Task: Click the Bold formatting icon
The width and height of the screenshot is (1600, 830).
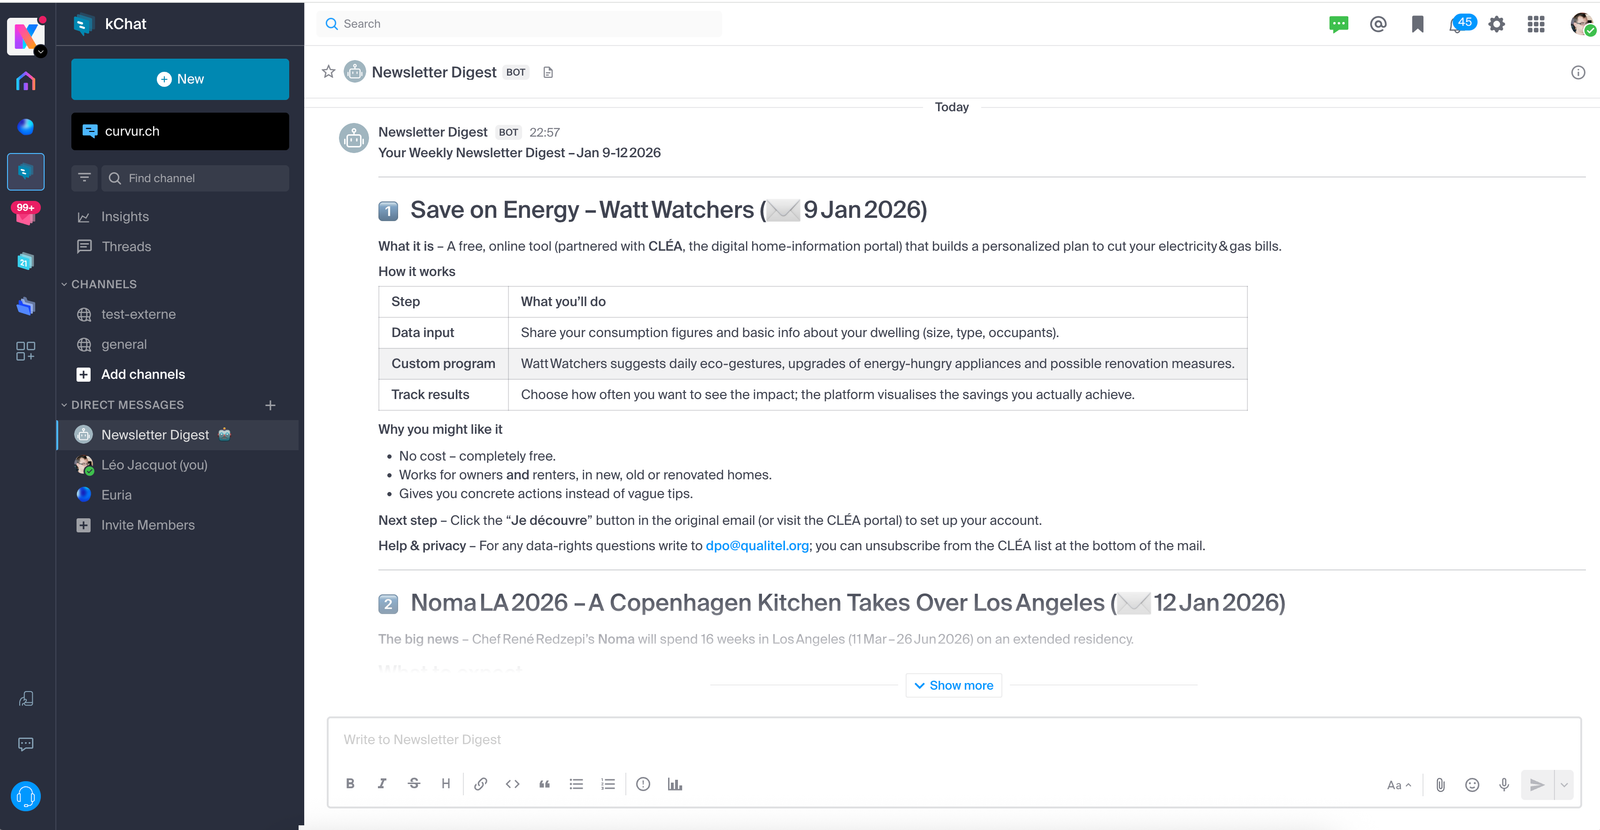Action: pos(350,784)
